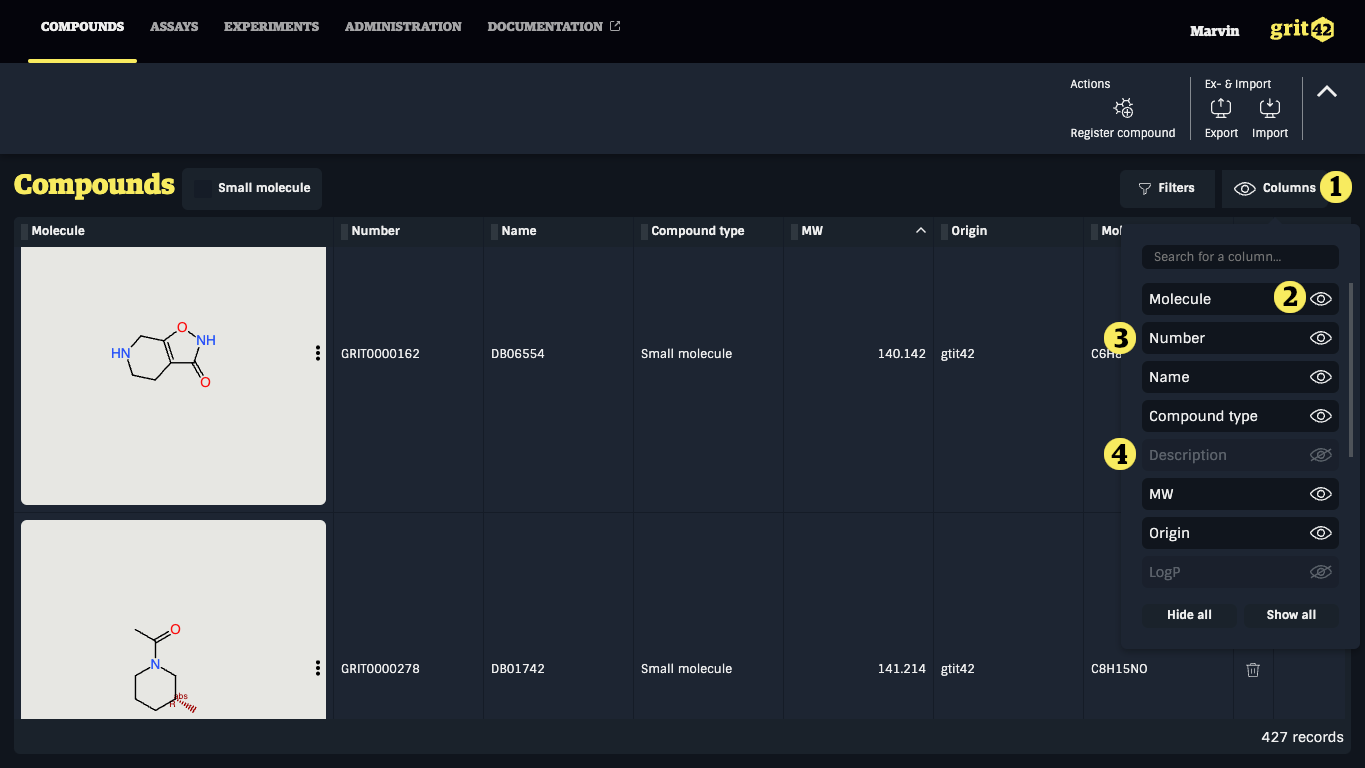1365x768 pixels.
Task: Click molecule thumbnail of DB01742
Action: coord(173,619)
